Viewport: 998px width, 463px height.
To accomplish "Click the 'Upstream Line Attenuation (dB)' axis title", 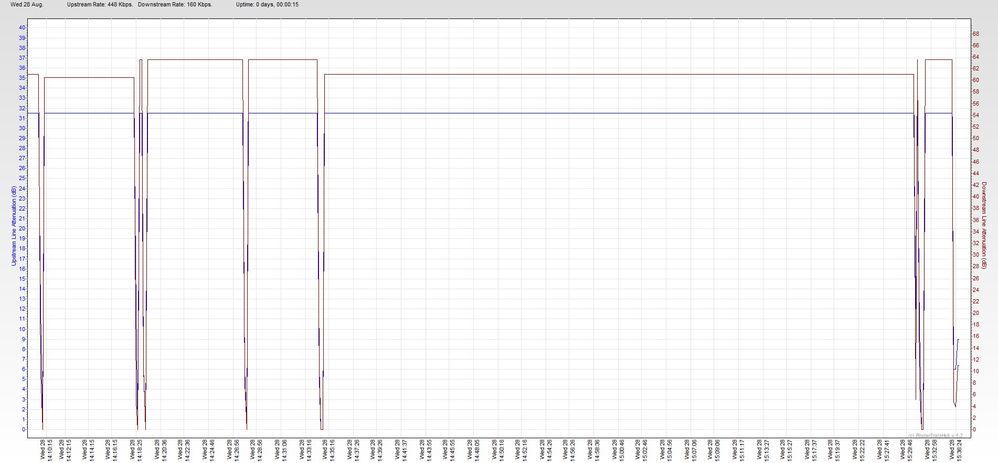I will (x=12, y=226).
